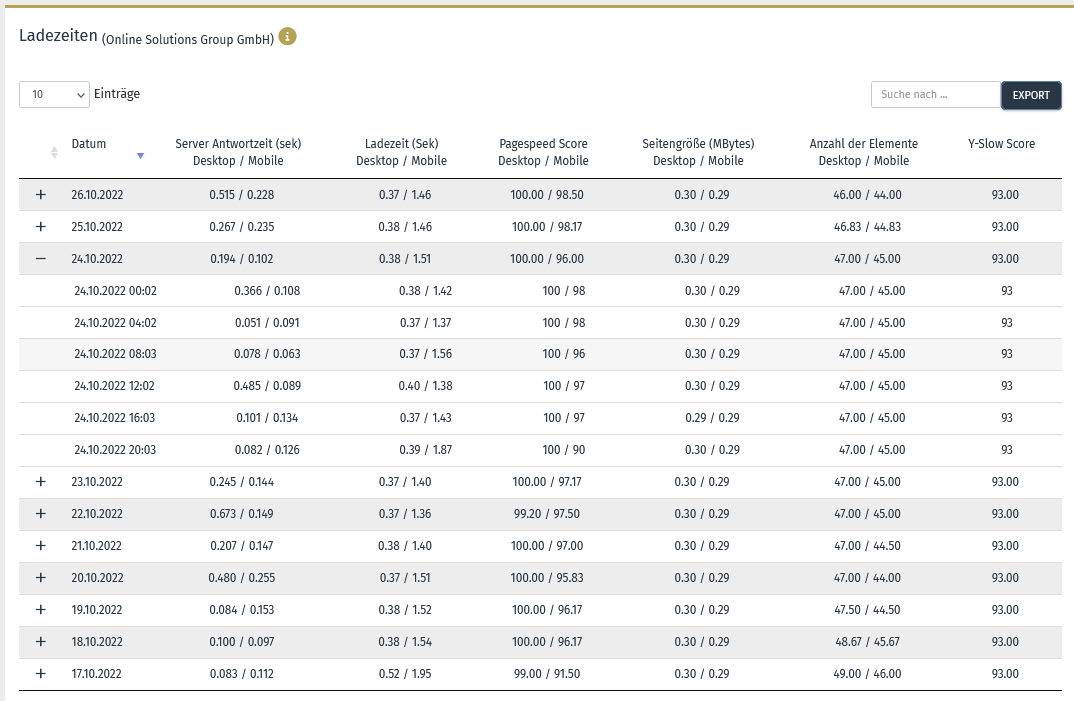Click the Ladezeit (Sek) column header
The image size is (1074, 701).
[x=401, y=152]
